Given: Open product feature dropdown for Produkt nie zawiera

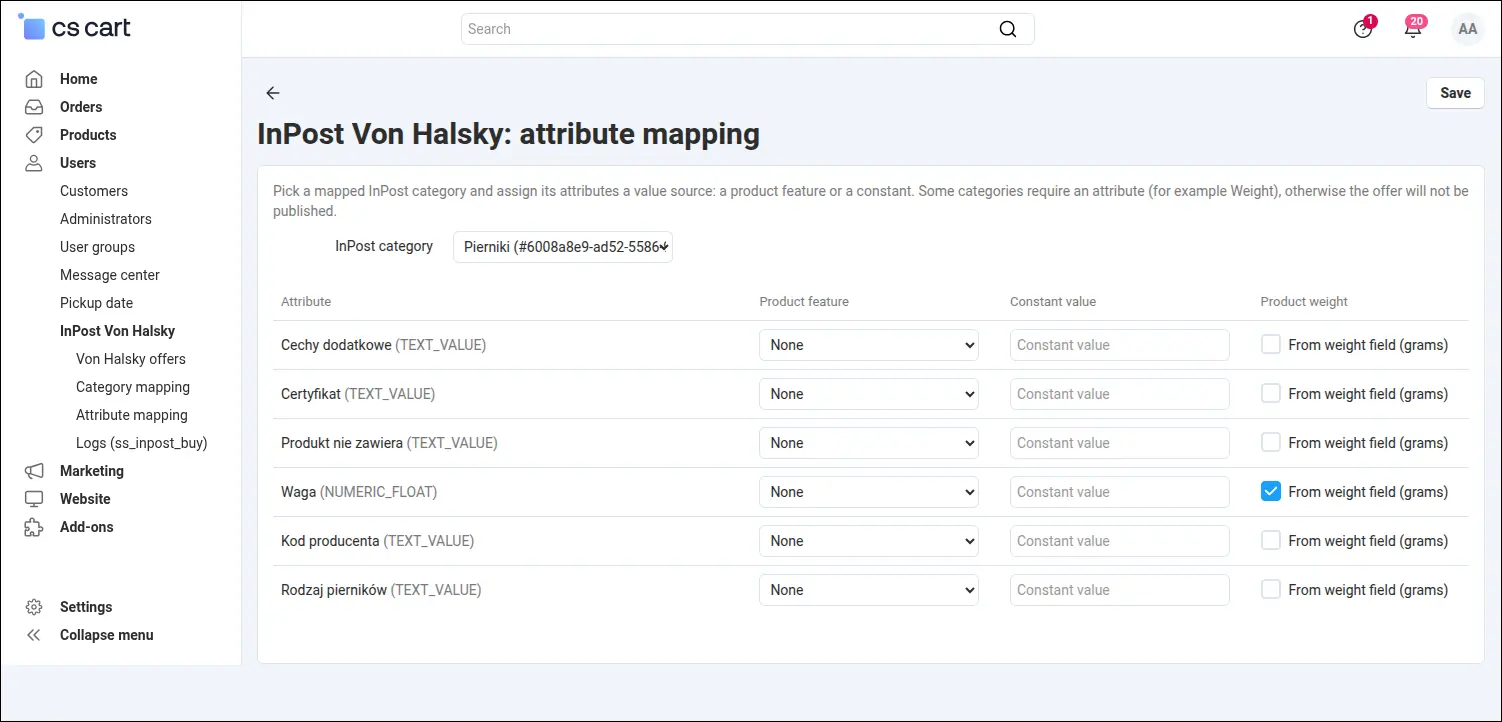Looking at the screenshot, I should pyautogui.click(x=869, y=443).
